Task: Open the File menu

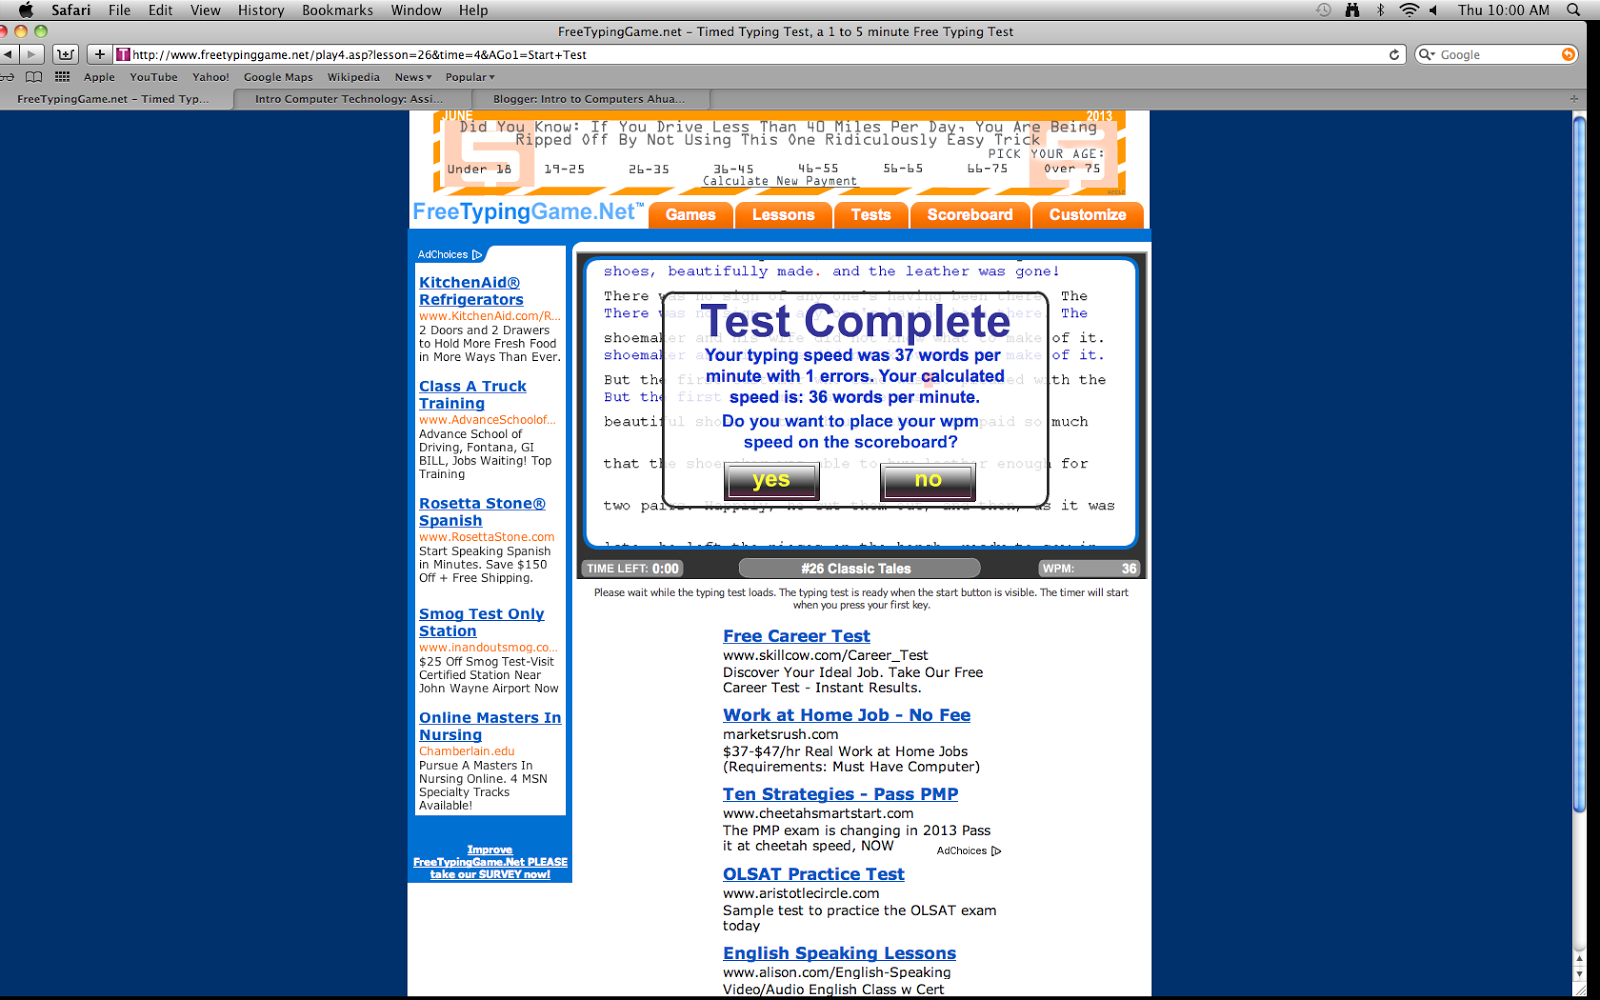Action: coord(119,10)
